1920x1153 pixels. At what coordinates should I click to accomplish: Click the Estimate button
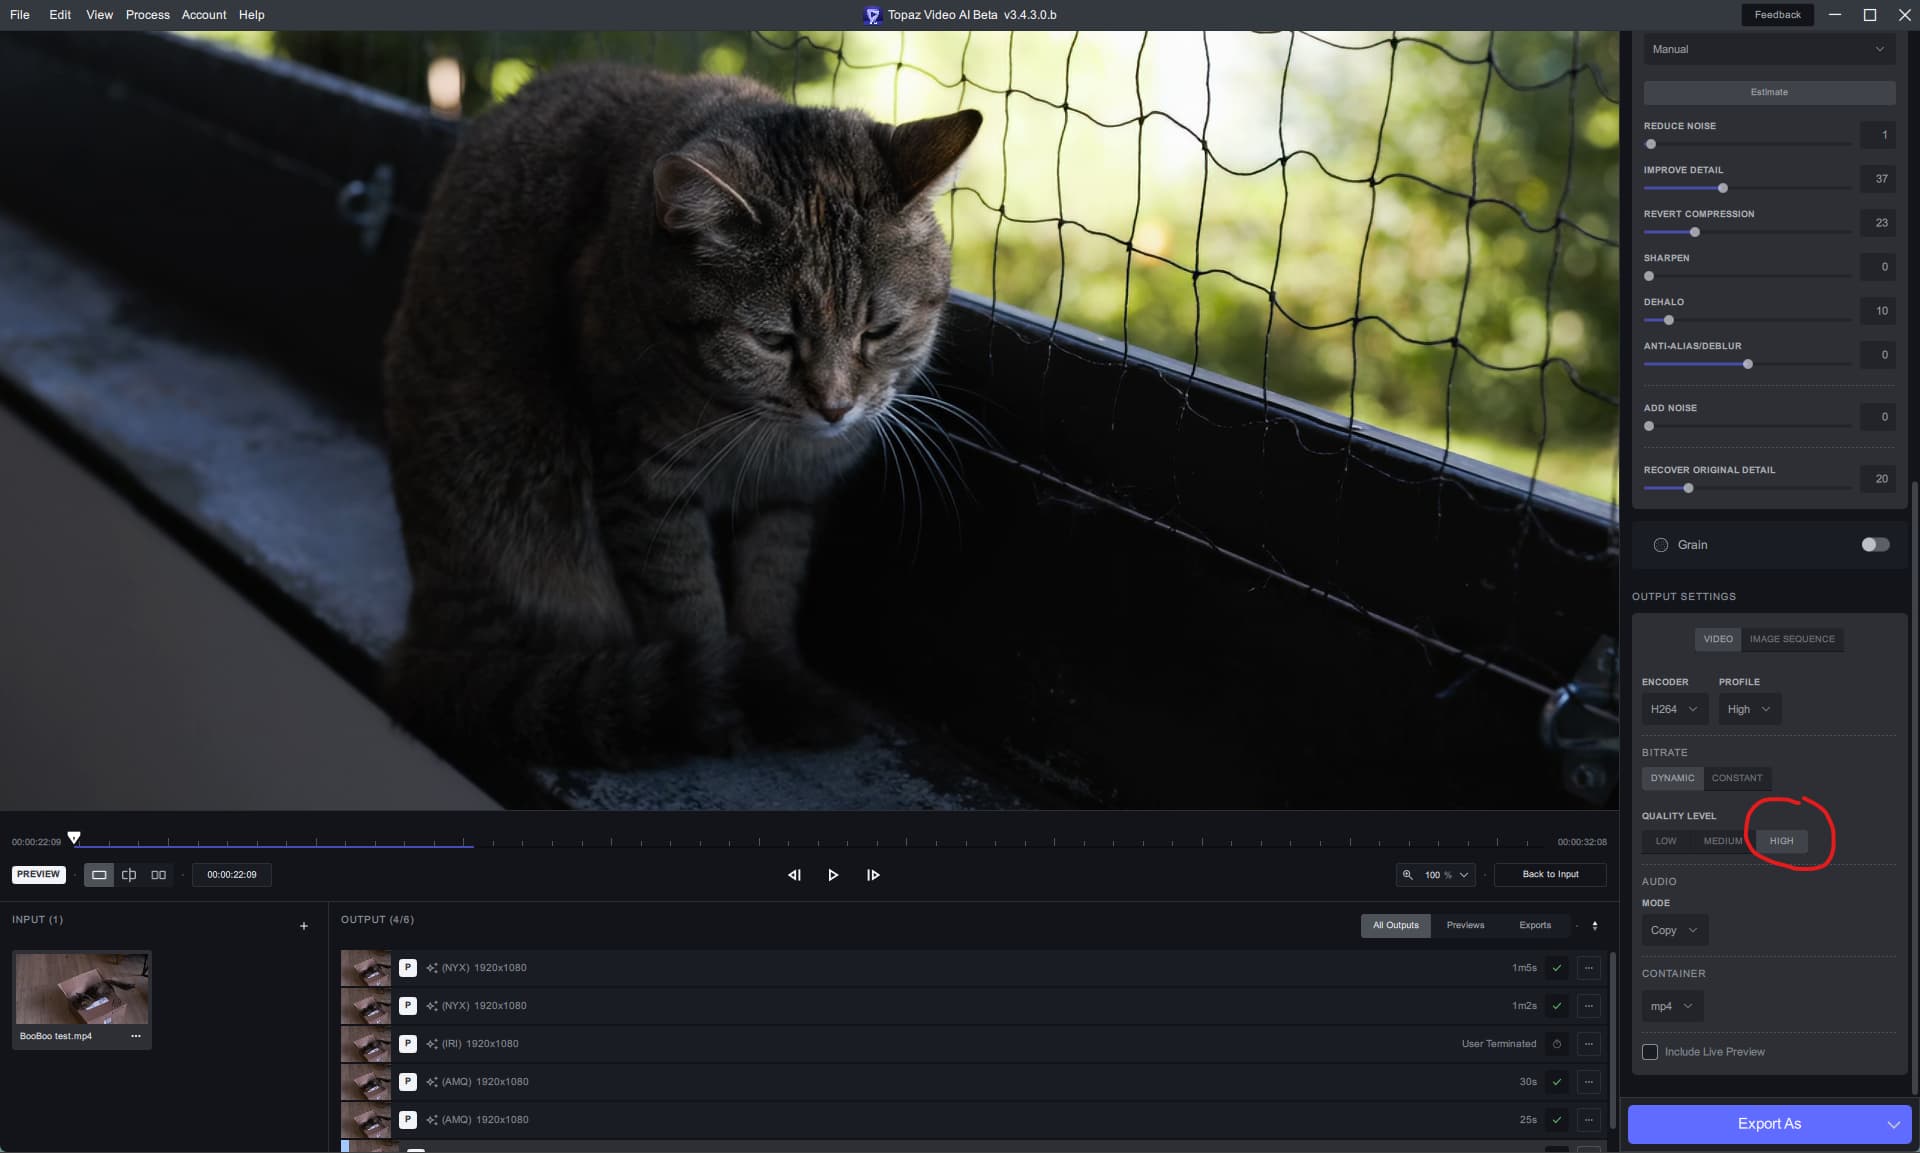click(1768, 92)
